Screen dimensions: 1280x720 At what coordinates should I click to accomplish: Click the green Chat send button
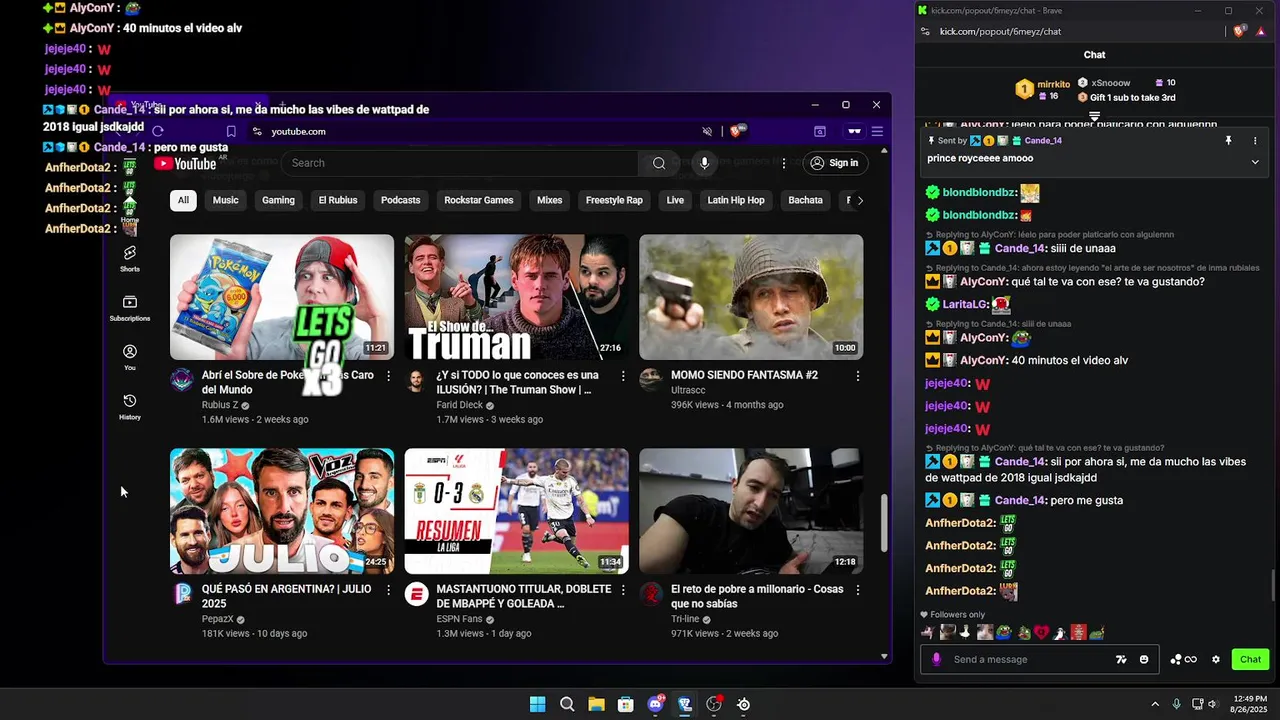click(1250, 659)
